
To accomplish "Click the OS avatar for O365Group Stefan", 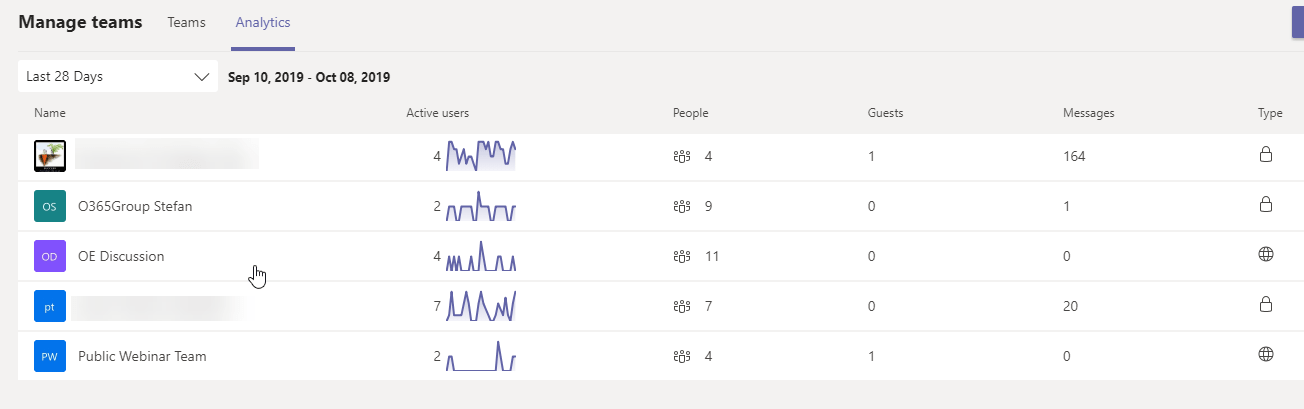I will (50, 206).
